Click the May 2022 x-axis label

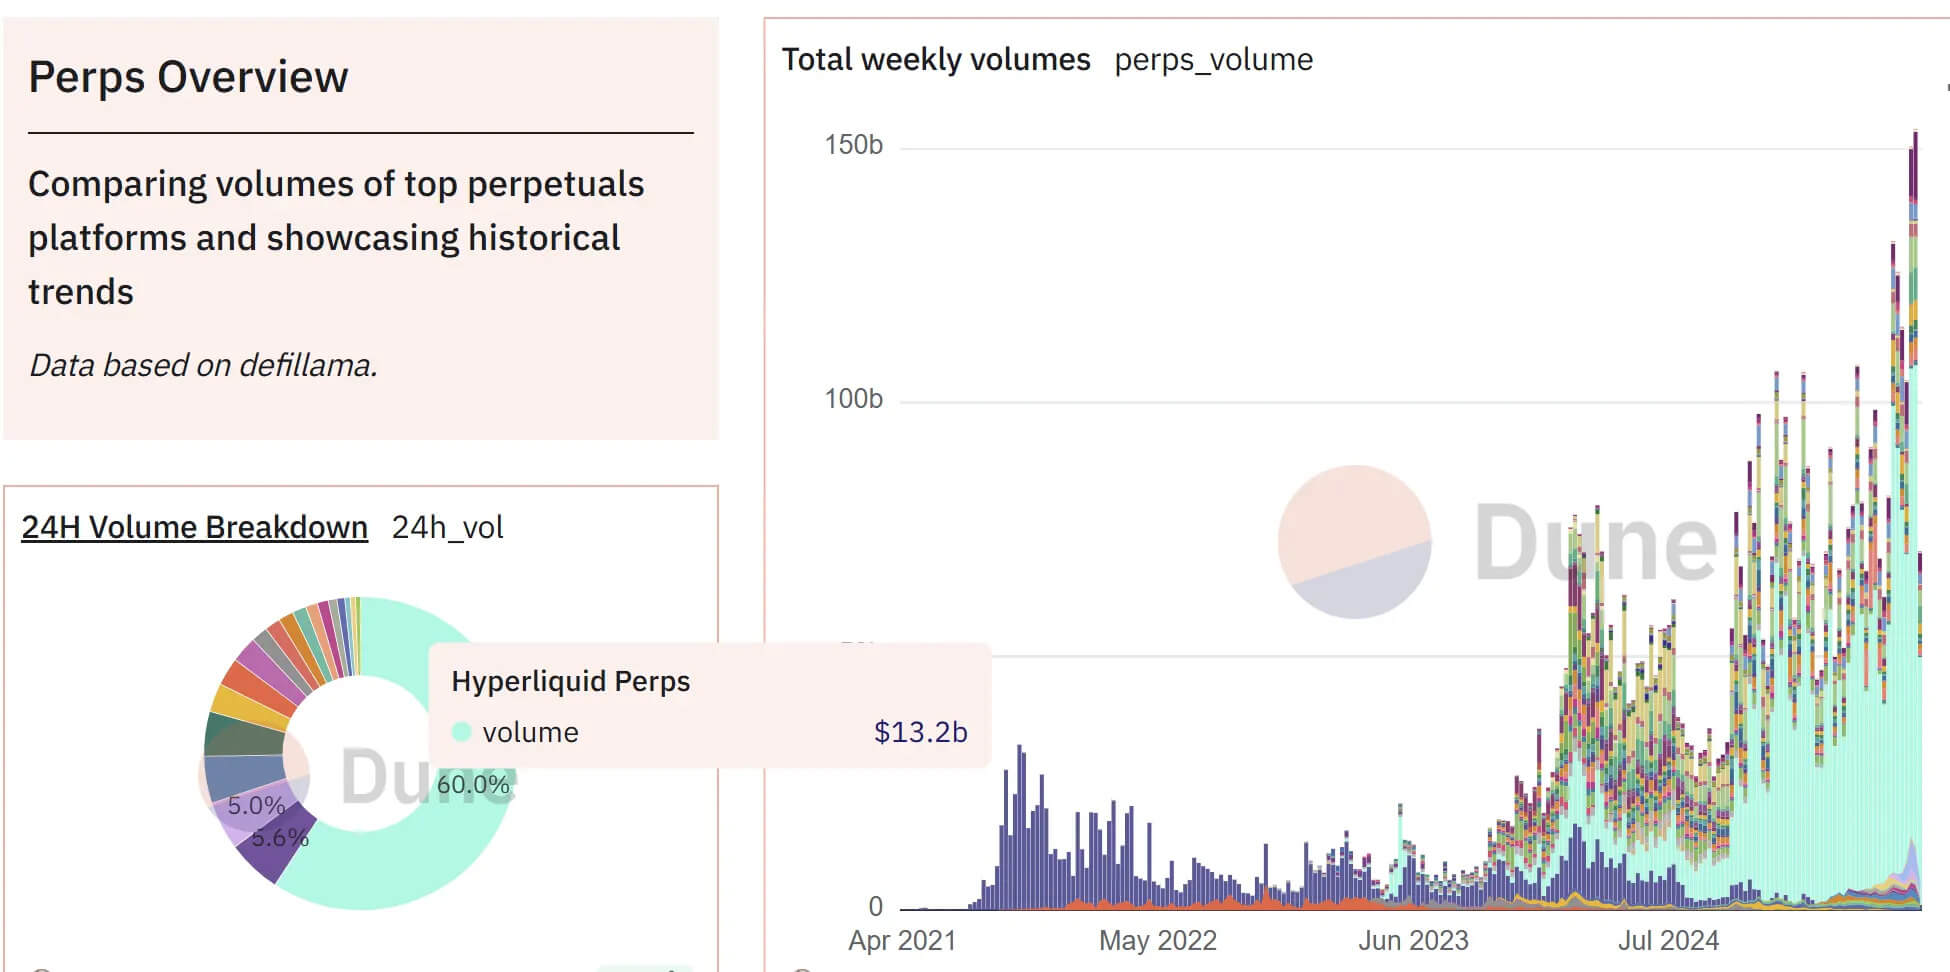click(1158, 941)
